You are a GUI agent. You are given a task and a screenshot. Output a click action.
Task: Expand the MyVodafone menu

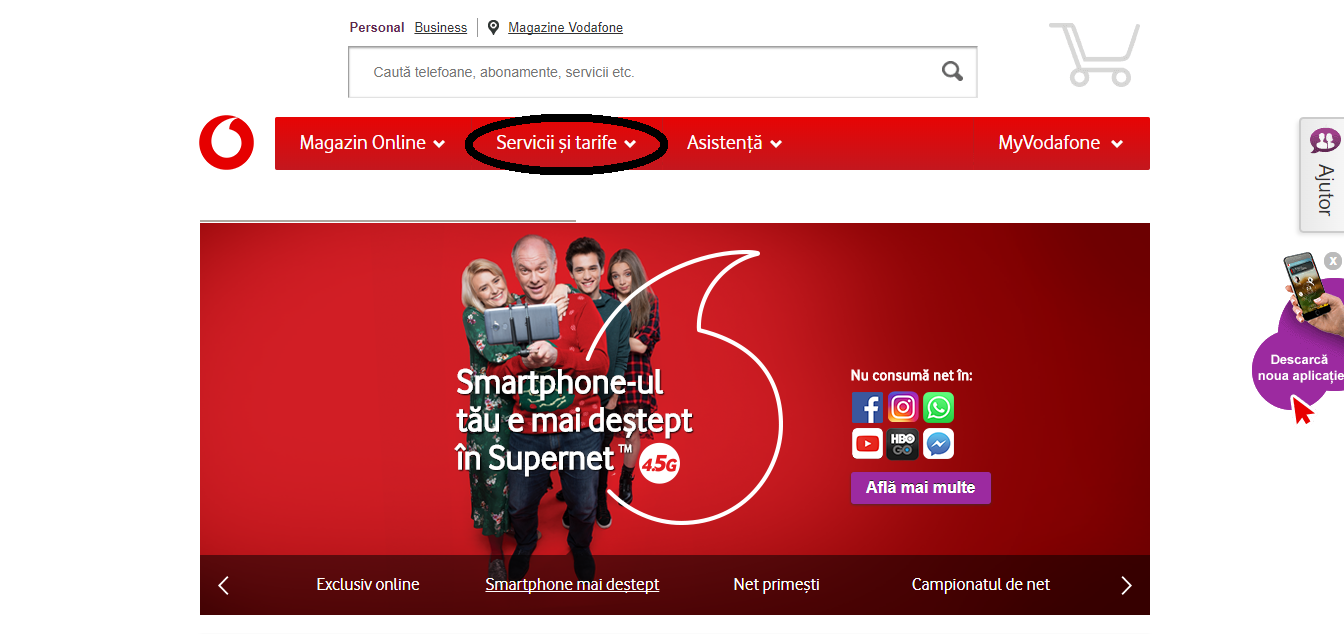1060,143
